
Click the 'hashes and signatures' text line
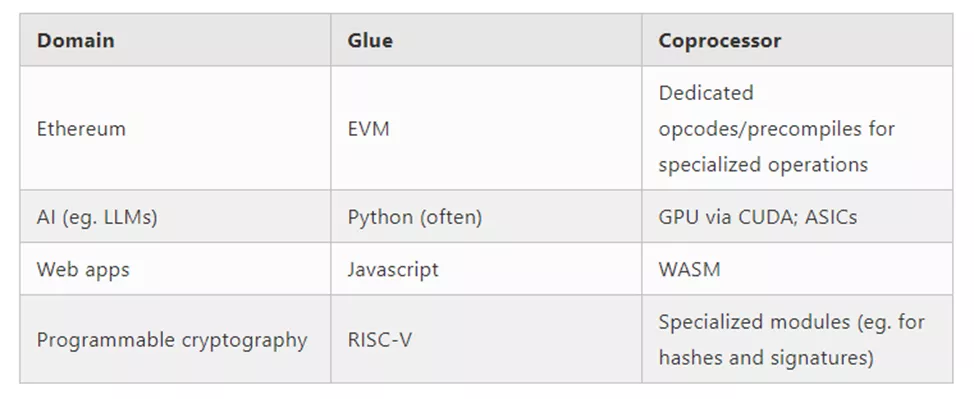[766, 358]
